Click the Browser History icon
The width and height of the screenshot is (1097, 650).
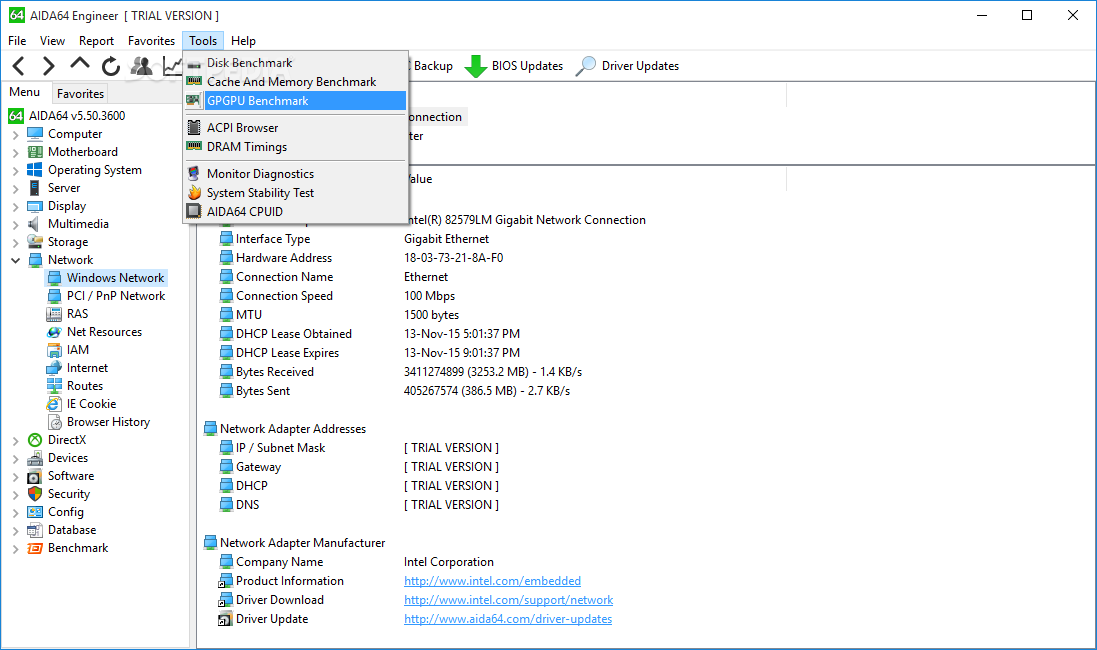(x=55, y=422)
